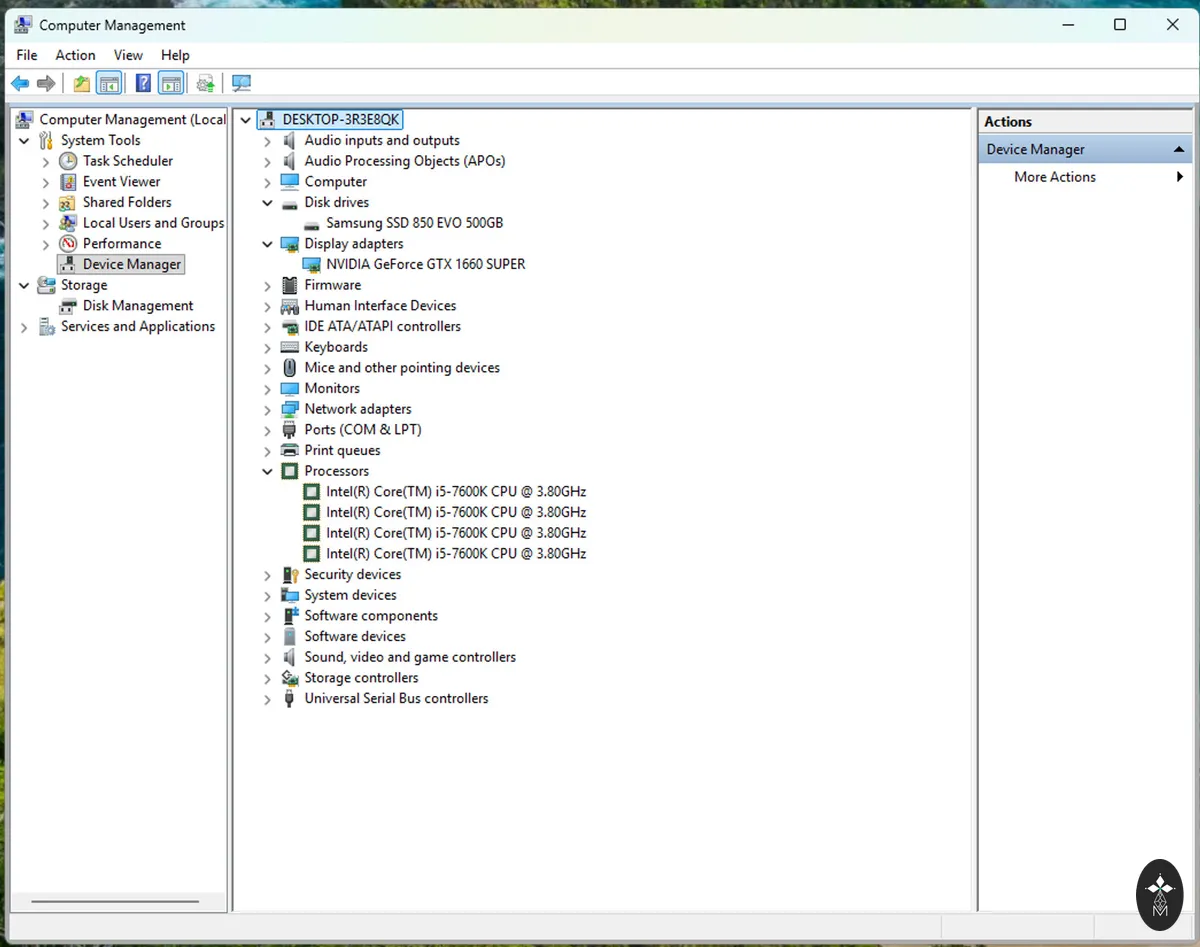Click the Audio inputs and outputs speaker icon
The width and height of the screenshot is (1200, 947).
coord(290,141)
